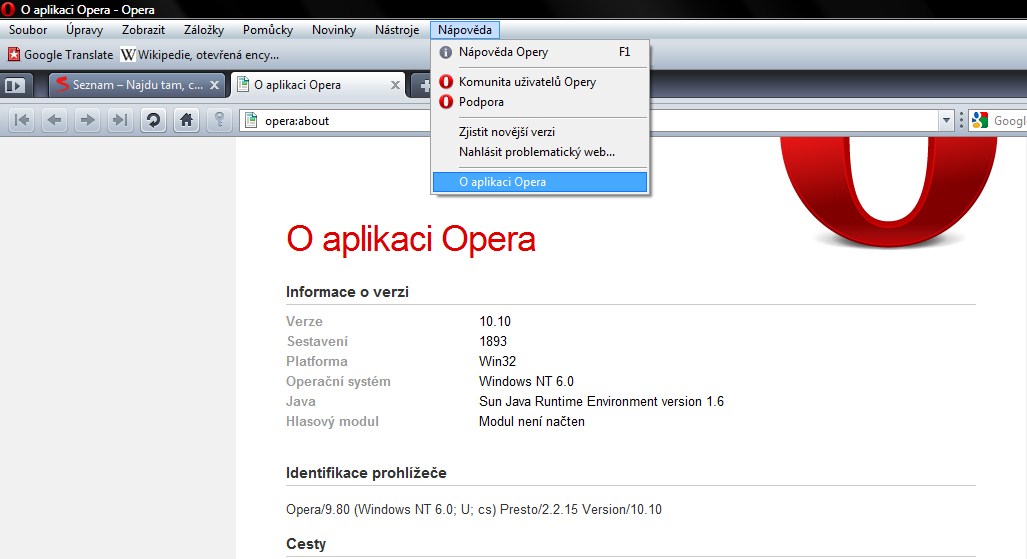This screenshot has height=559, width=1027.
Task: Choose Nahlásit problematický web
Action: (540, 152)
